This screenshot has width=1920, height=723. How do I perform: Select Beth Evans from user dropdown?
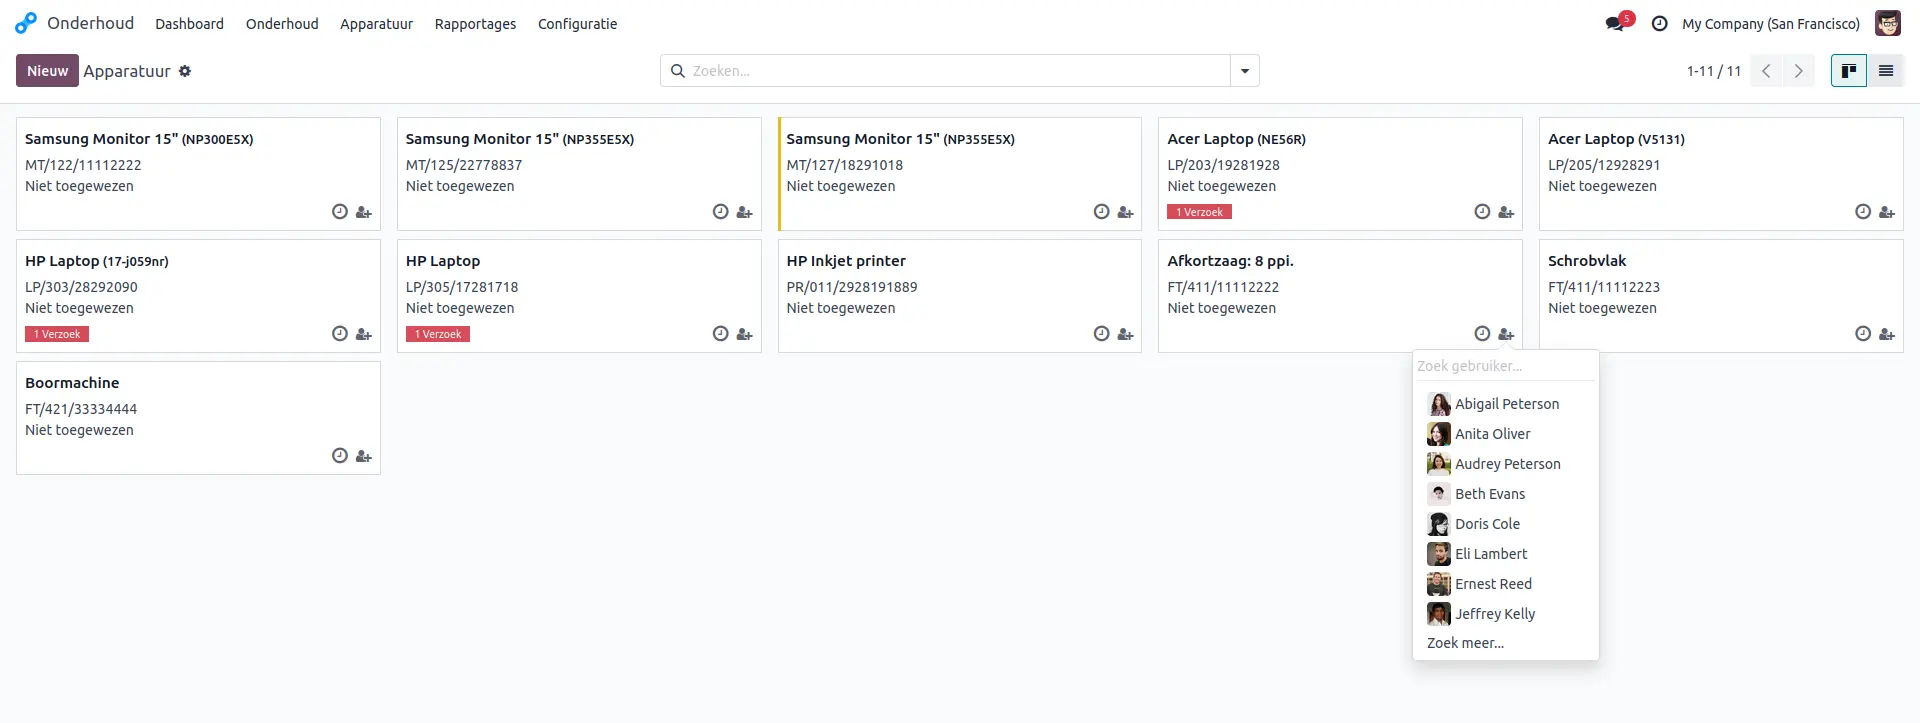point(1489,494)
